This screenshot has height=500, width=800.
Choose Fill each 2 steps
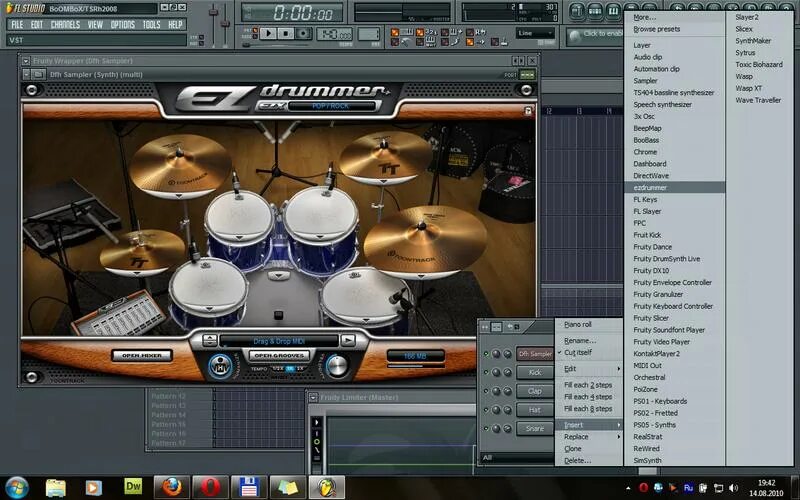[589, 385]
